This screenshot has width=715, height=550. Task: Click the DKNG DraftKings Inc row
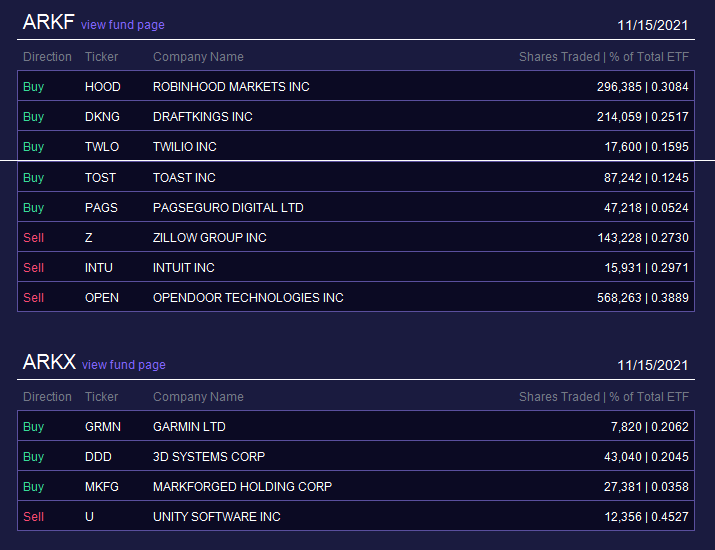coord(356,116)
